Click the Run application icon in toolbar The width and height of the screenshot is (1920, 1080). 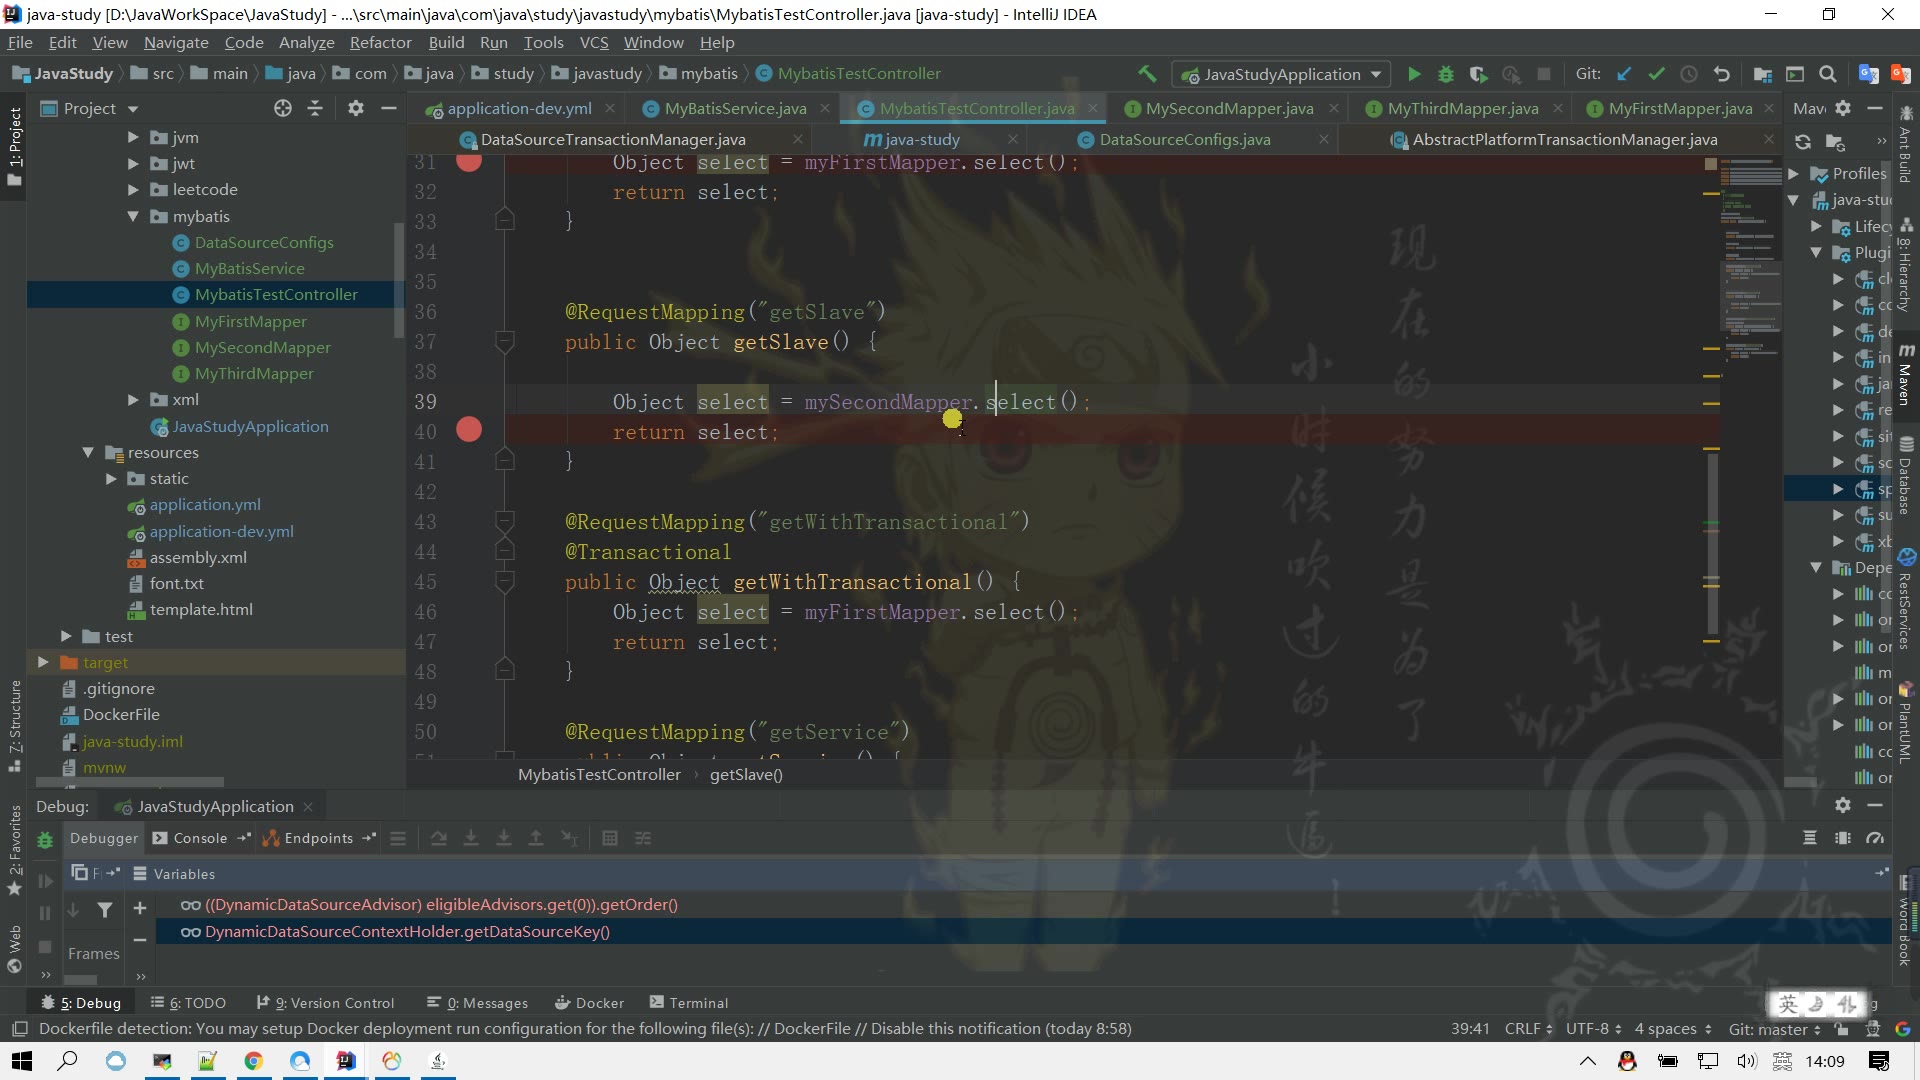1414,74
